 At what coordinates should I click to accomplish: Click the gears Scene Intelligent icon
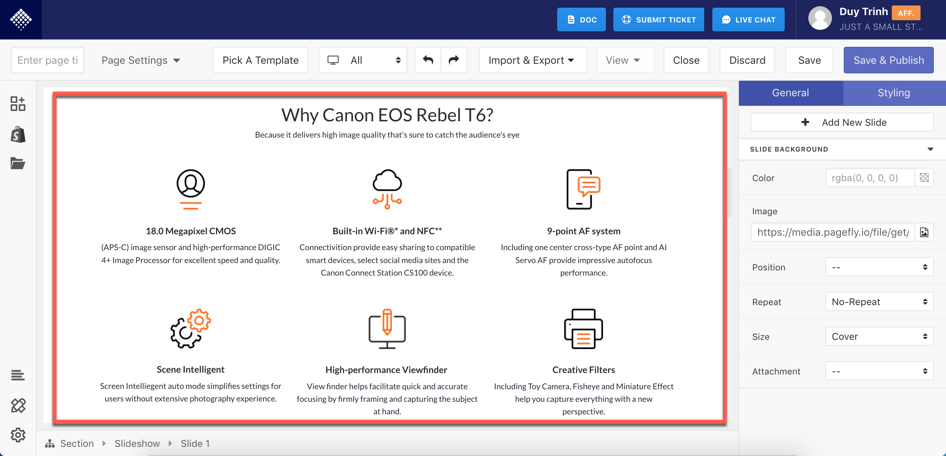click(x=191, y=328)
